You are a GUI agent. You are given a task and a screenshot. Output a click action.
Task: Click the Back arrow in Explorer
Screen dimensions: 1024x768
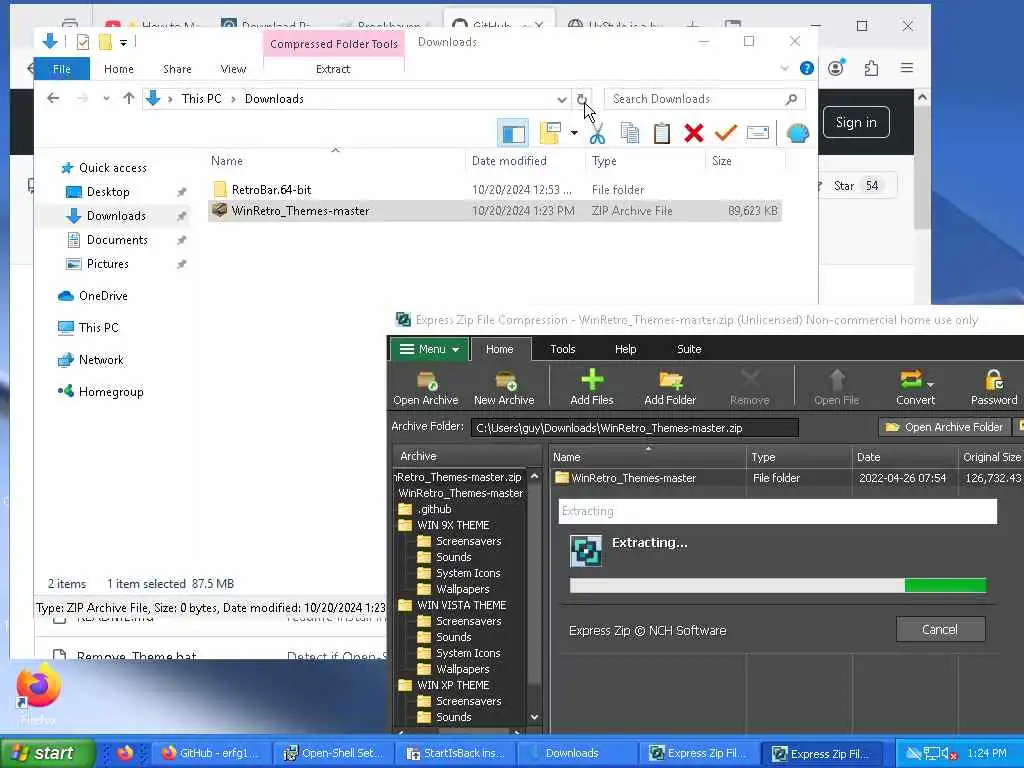(x=54, y=99)
